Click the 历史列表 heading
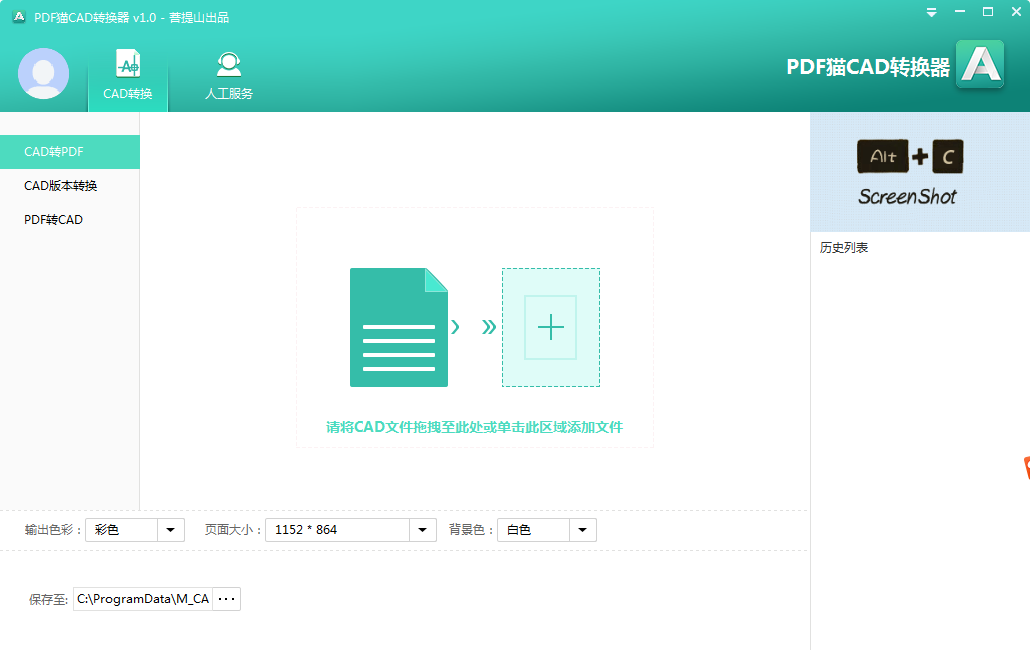Image resolution: width=1030 pixels, height=650 pixels. 844,247
